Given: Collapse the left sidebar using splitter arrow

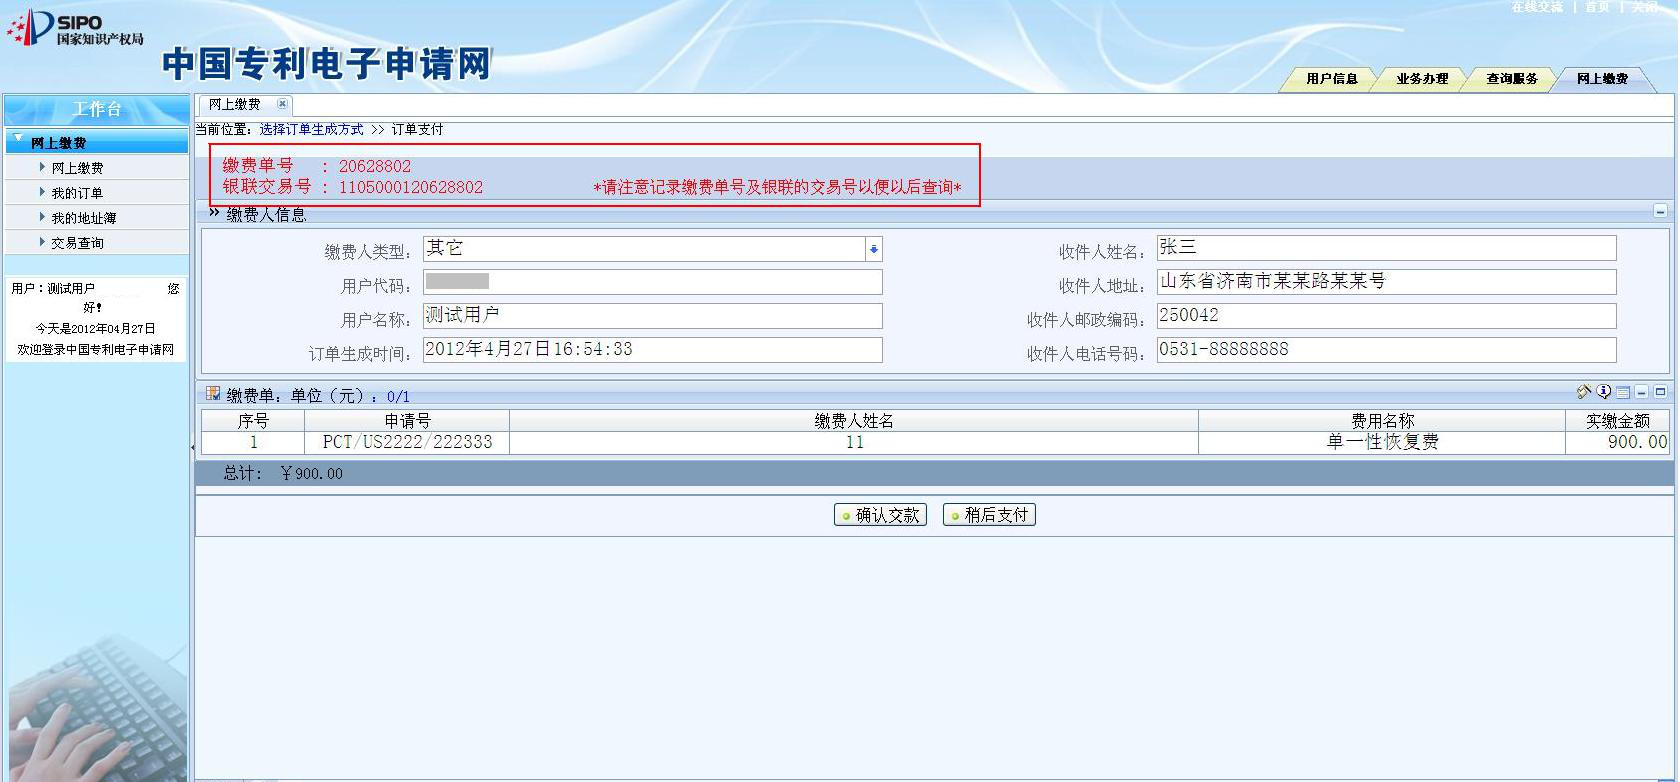Looking at the screenshot, I should pyautogui.click(x=192, y=447).
